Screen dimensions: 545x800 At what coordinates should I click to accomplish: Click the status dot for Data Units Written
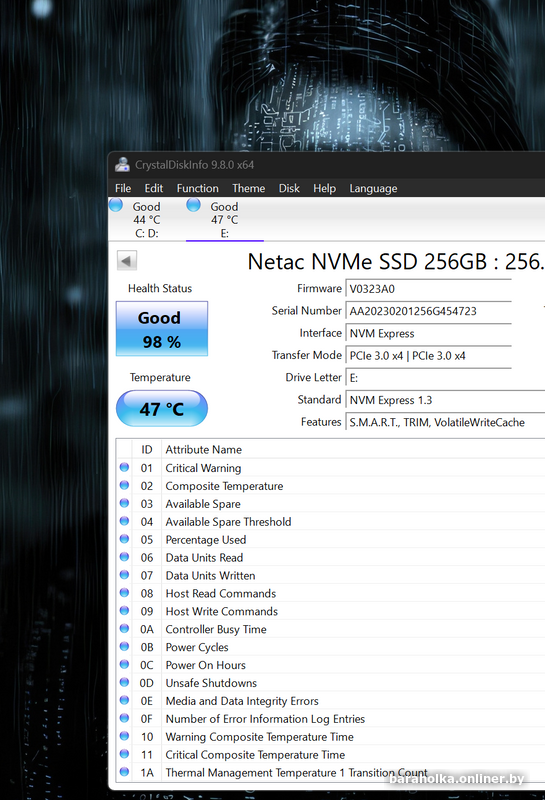click(x=124, y=574)
